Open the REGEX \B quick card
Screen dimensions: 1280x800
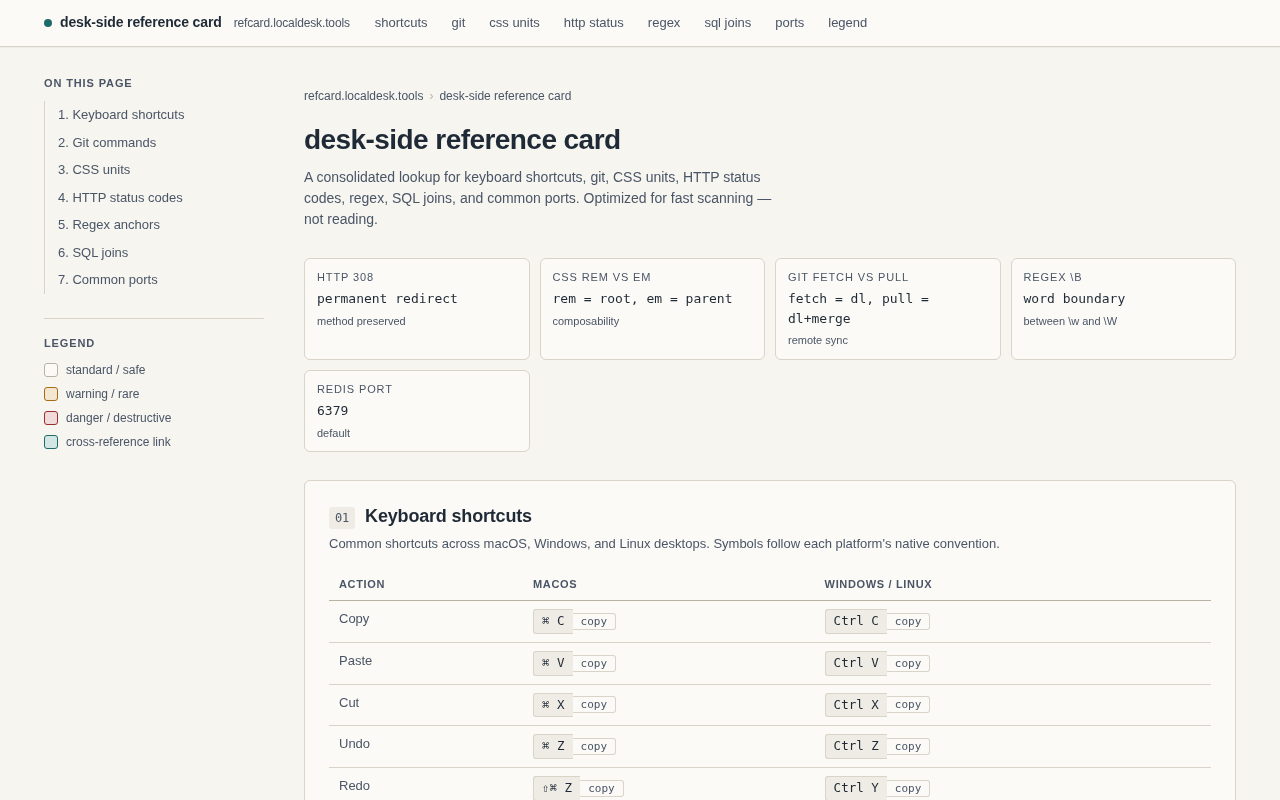coord(1123,309)
